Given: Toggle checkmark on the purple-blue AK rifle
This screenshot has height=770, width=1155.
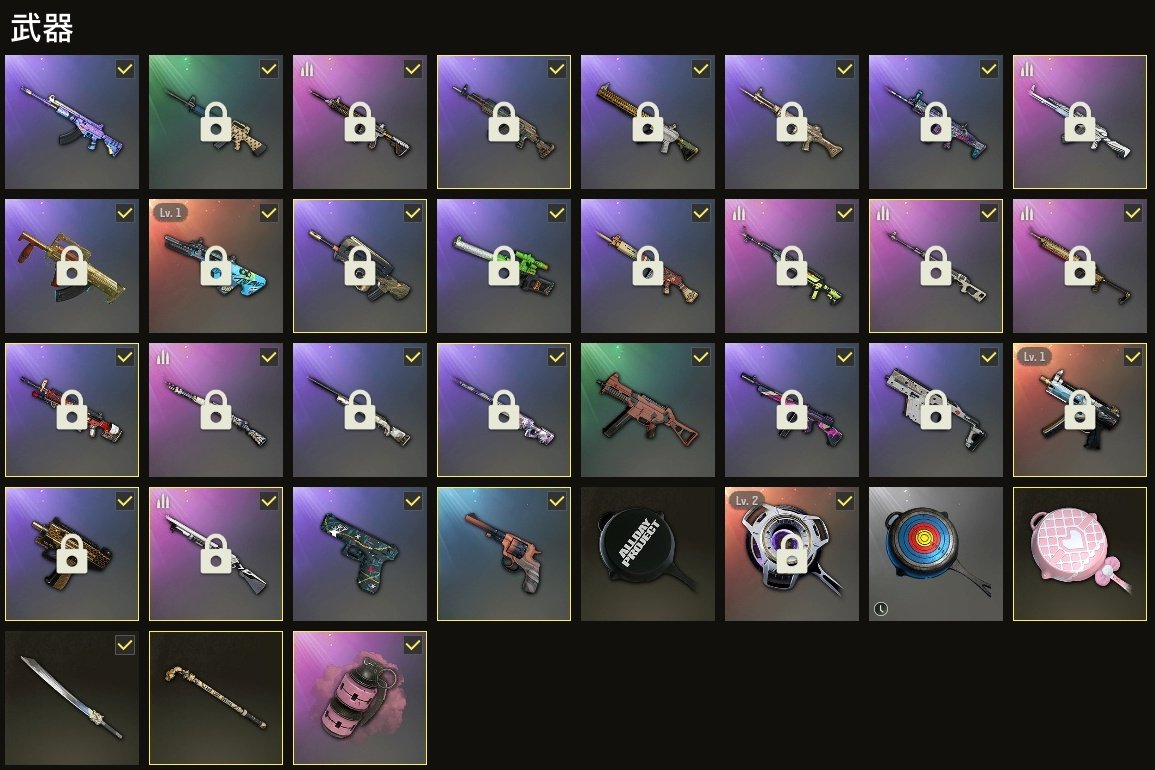Looking at the screenshot, I should pos(125,69).
